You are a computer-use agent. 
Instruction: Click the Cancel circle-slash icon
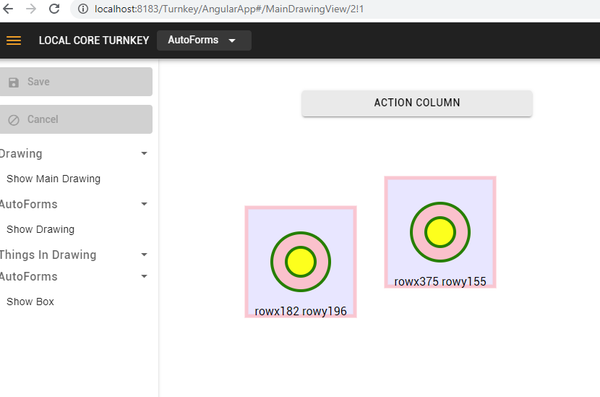(x=14, y=120)
